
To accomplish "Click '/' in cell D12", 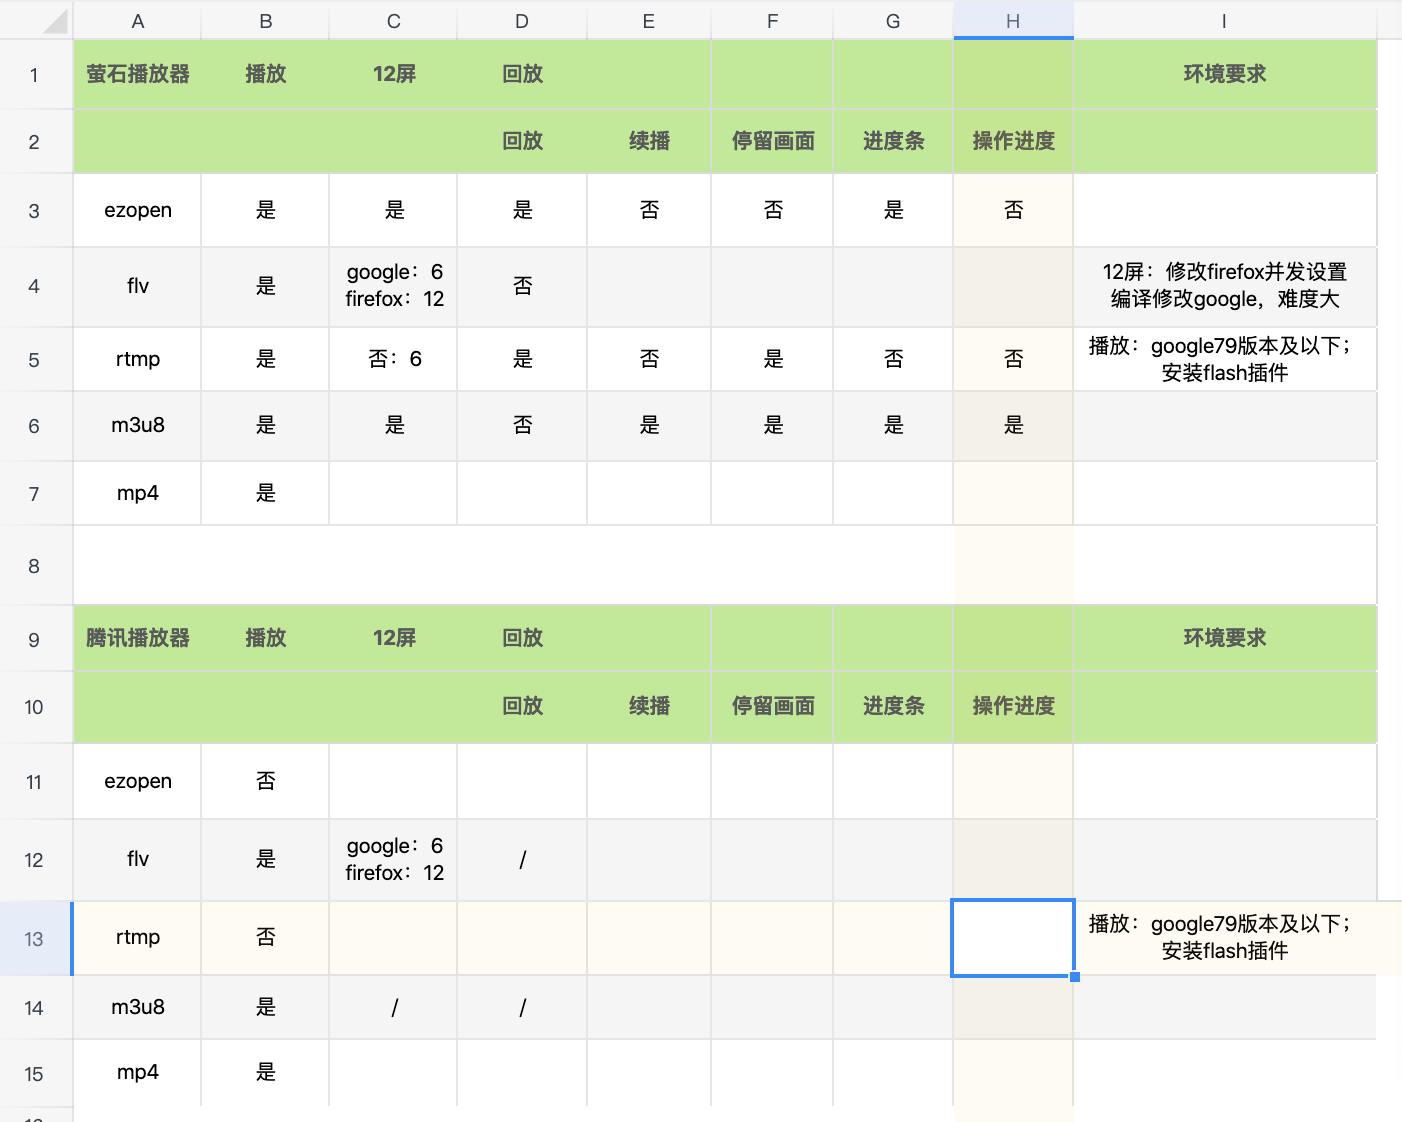I will click(x=522, y=859).
